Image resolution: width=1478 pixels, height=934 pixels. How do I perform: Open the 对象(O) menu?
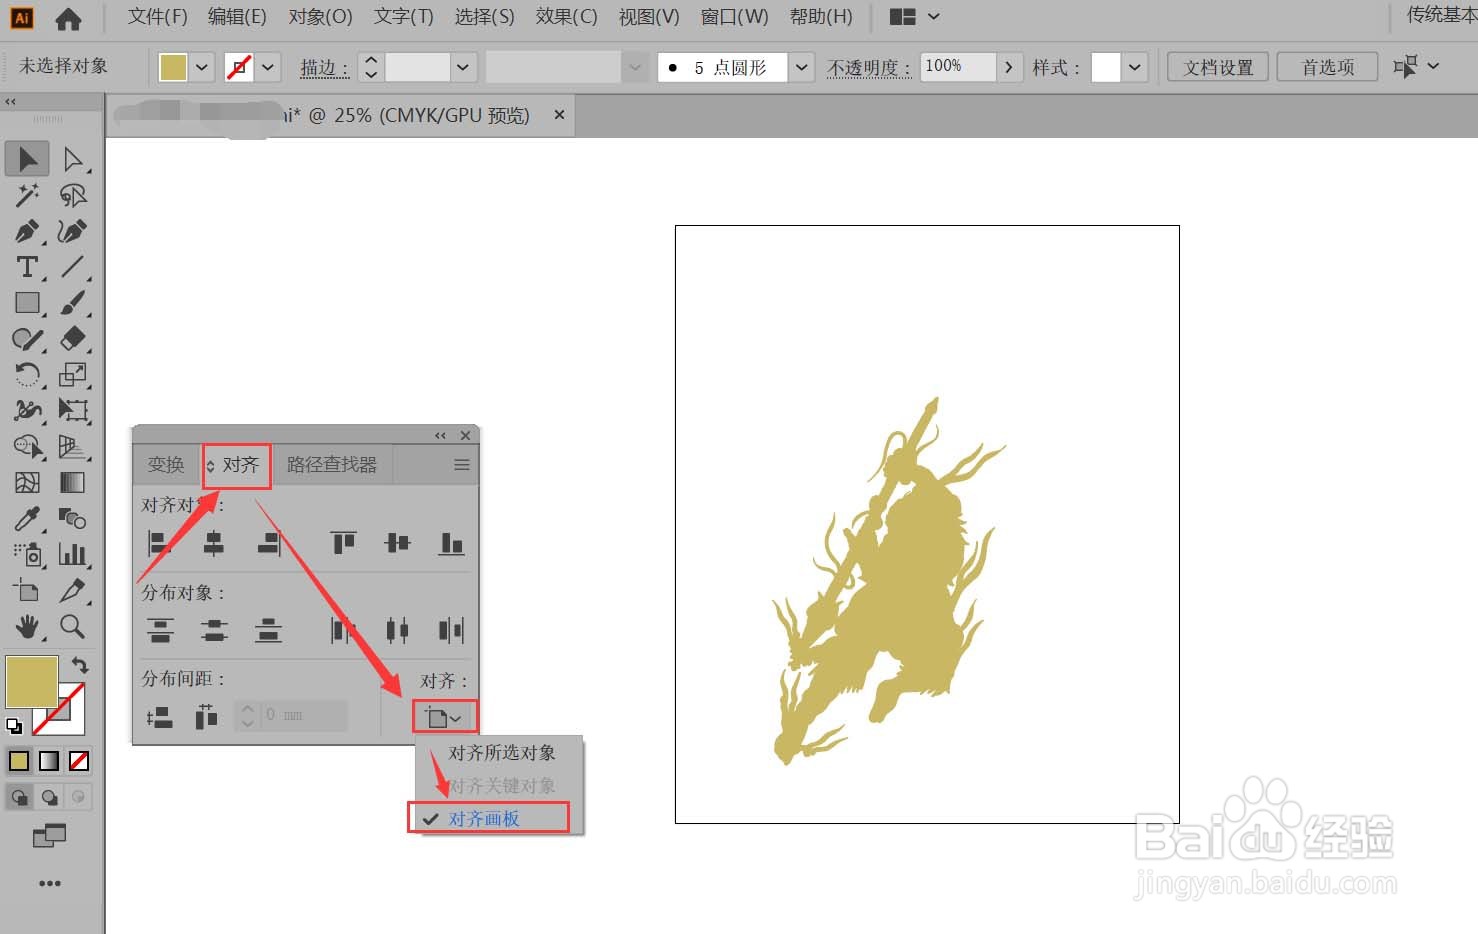coord(320,17)
